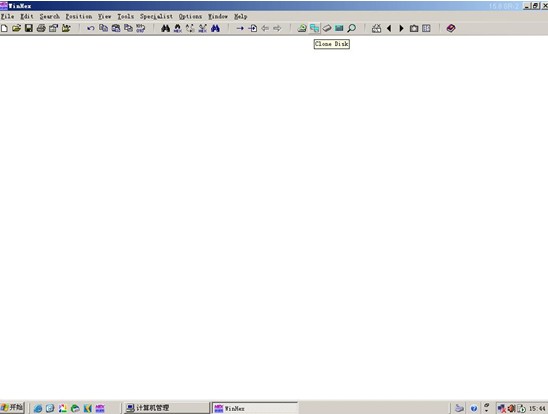Find hex values with binoculars HEX icon
Image resolution: width=548 pixels, height=414 pixels.
click(178, 28)
